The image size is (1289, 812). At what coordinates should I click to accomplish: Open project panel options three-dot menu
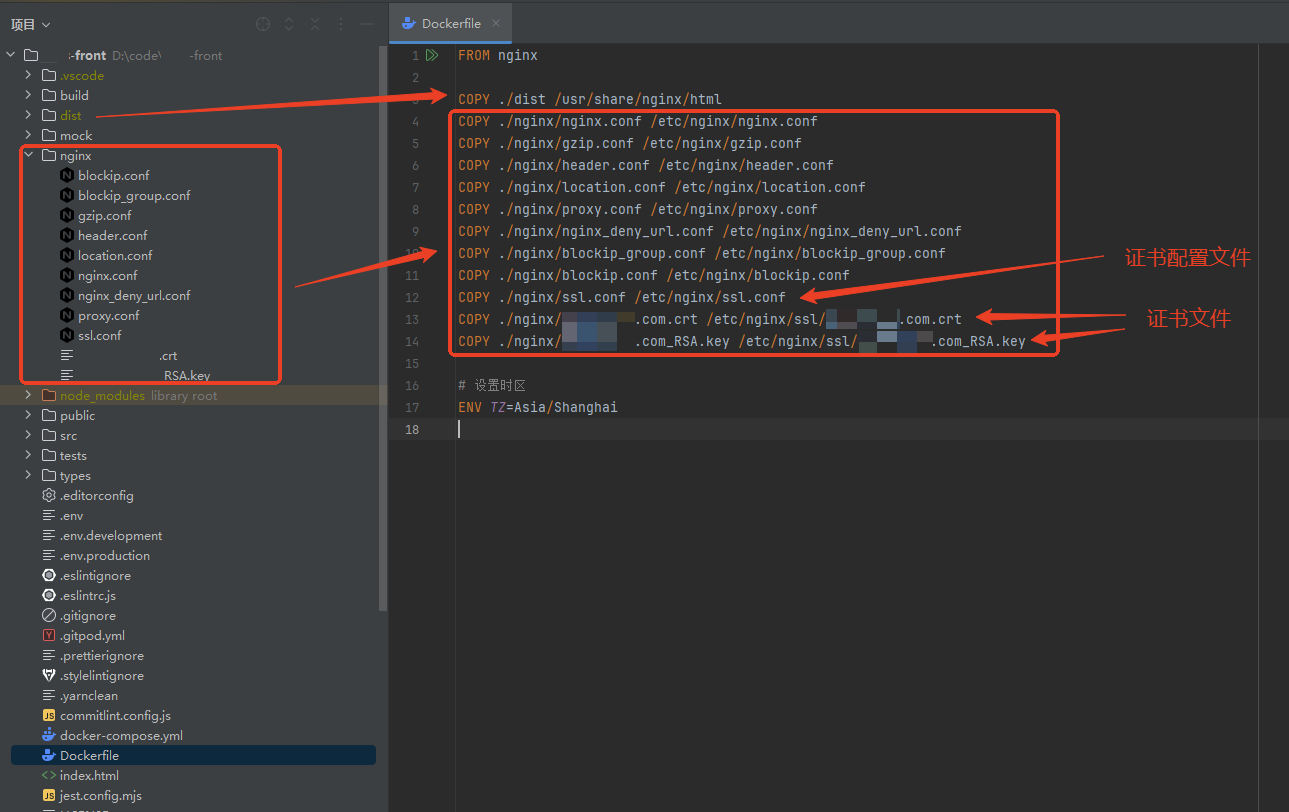coord(341,24)
